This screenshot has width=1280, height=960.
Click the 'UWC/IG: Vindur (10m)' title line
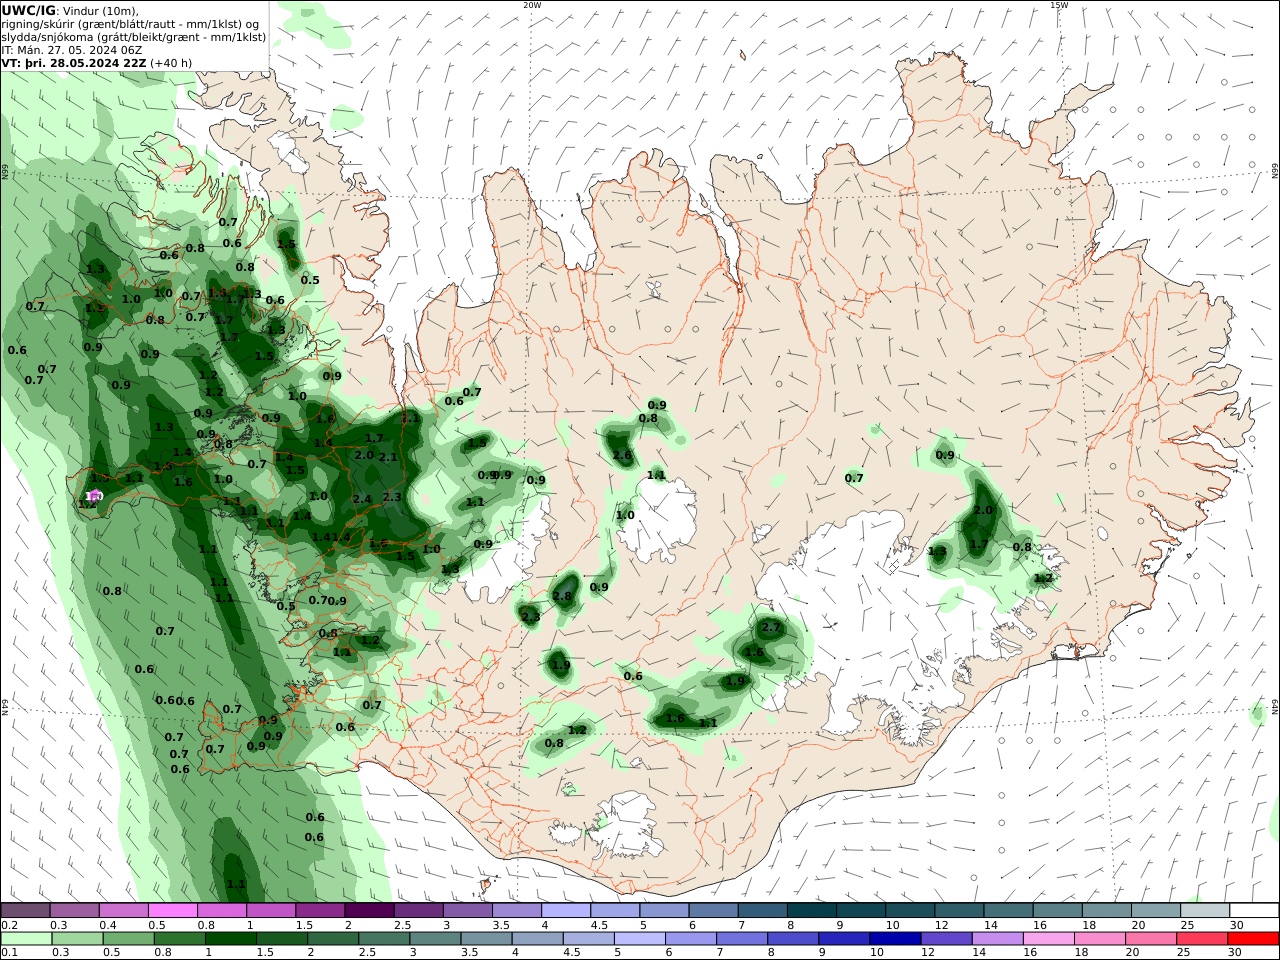point(70,10)
